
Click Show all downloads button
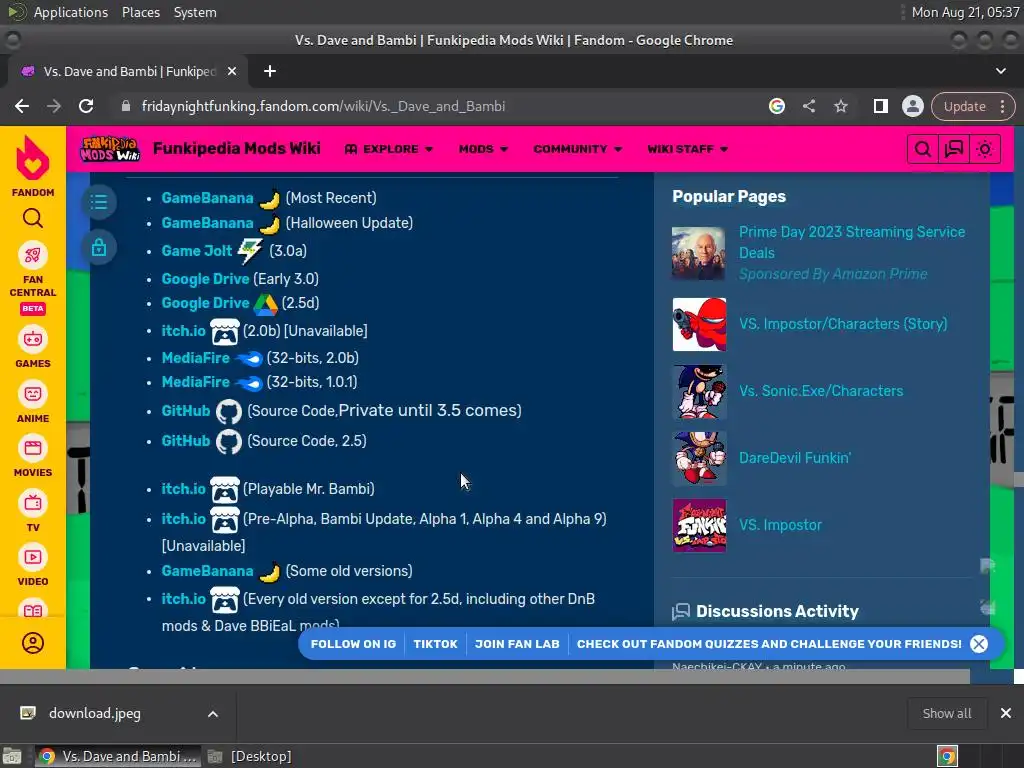[946, 713]
